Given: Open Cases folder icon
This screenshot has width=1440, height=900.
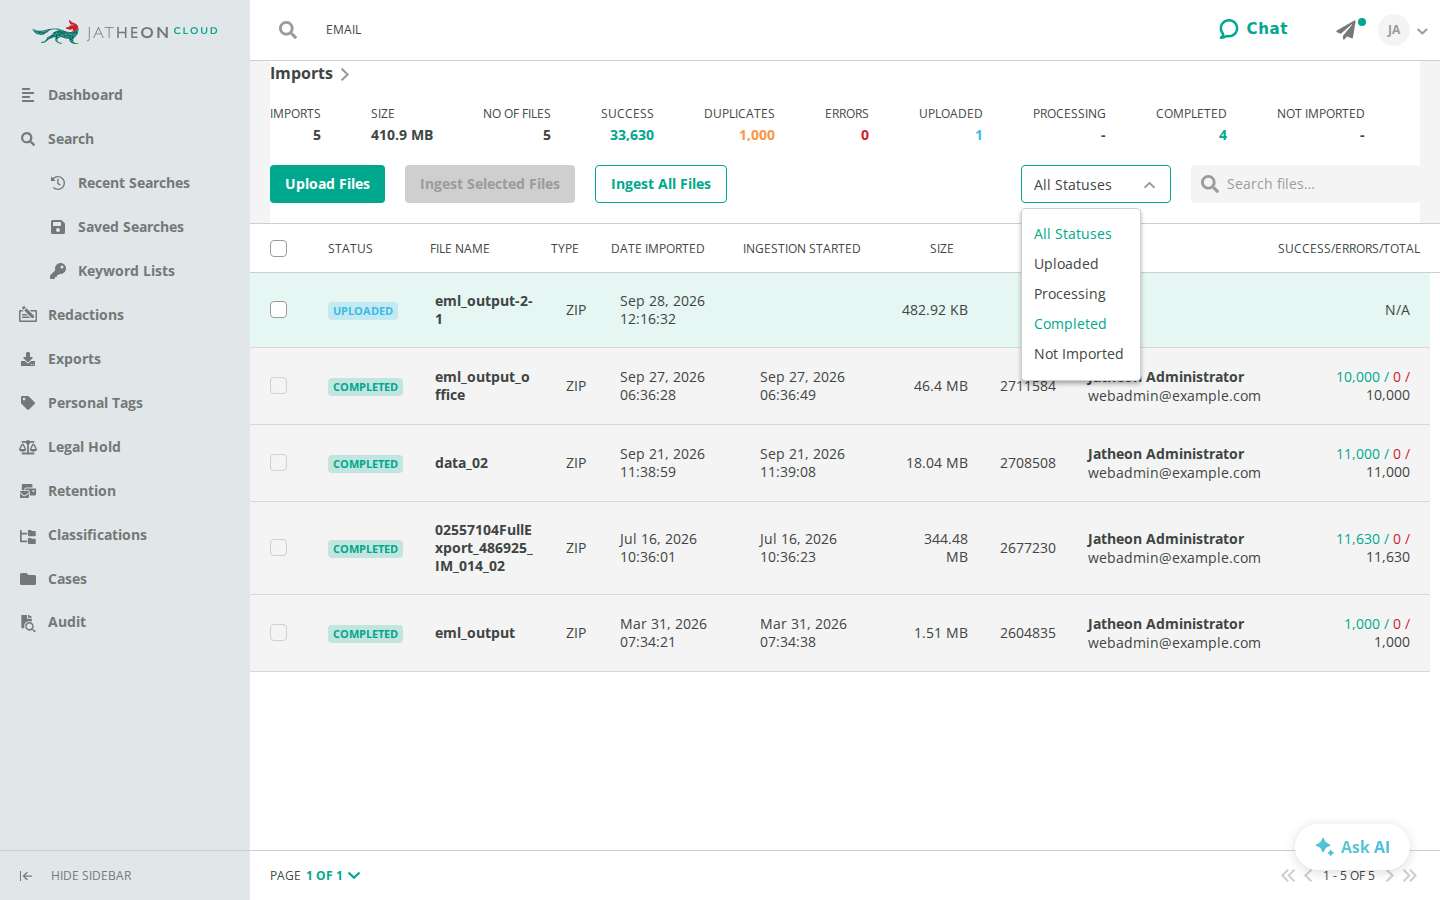Looking at the screenshot, I should pyautogui.click(x=28, y=579).
